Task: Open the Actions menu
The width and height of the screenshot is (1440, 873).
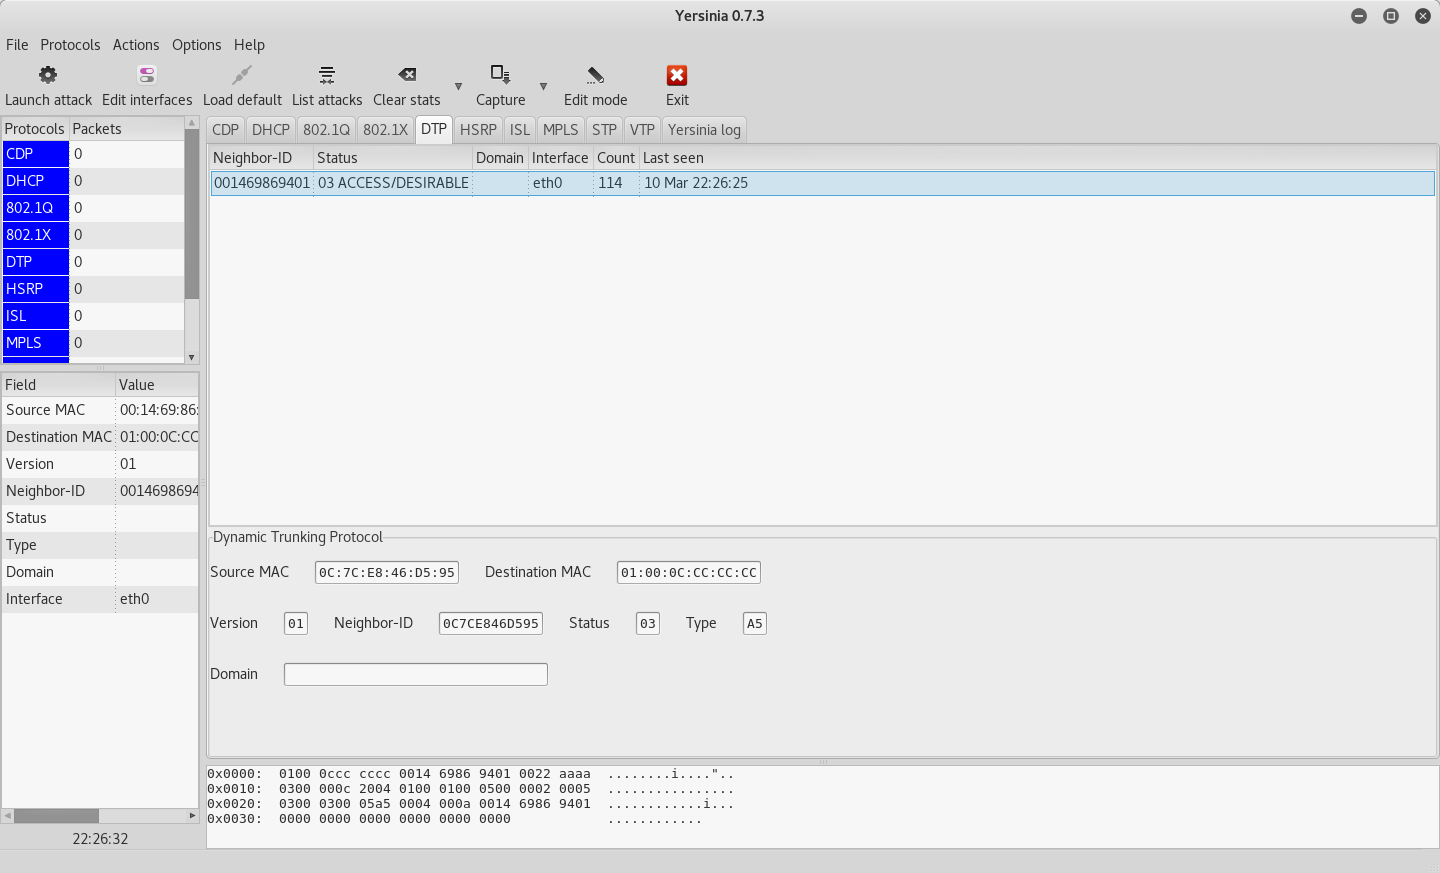Action: 136,45
